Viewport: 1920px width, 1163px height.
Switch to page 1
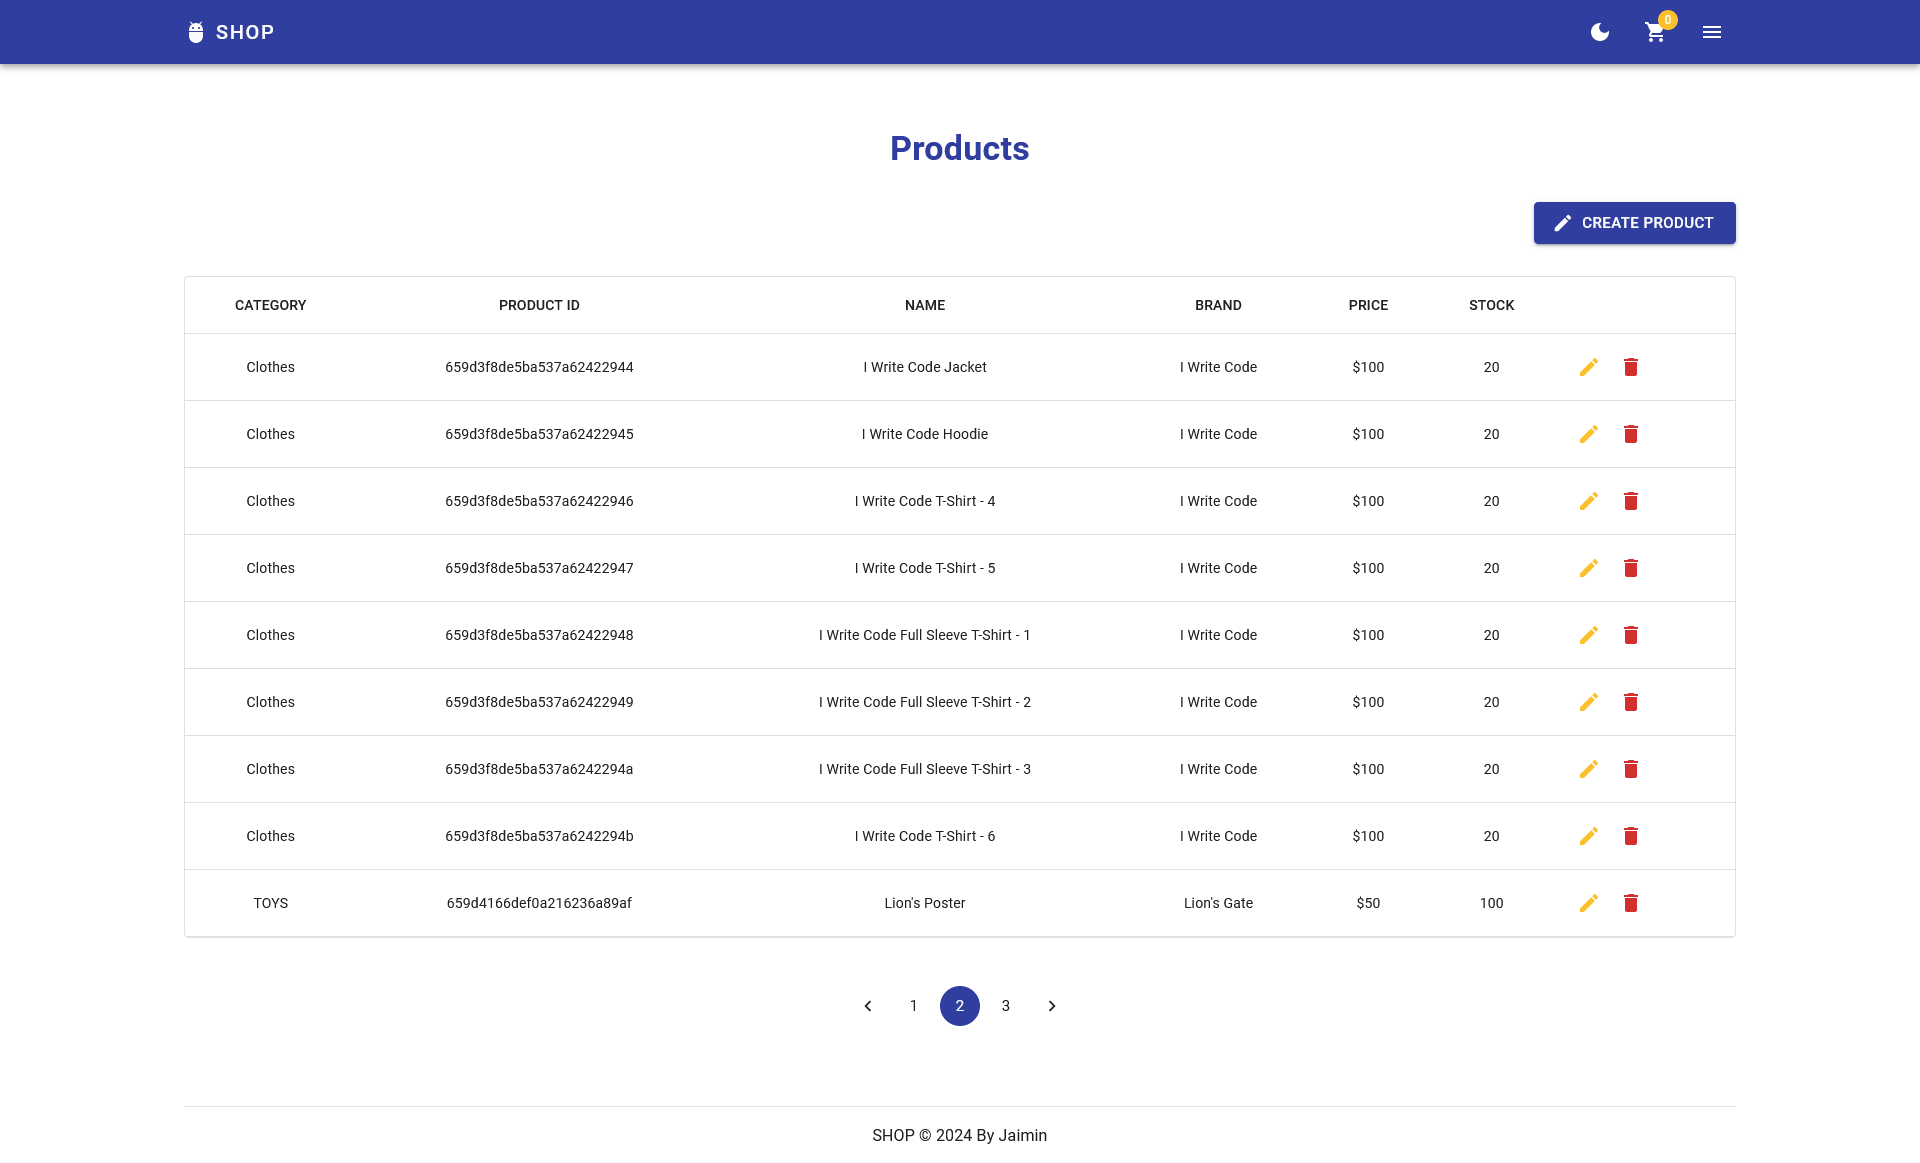pos(913,1006)
